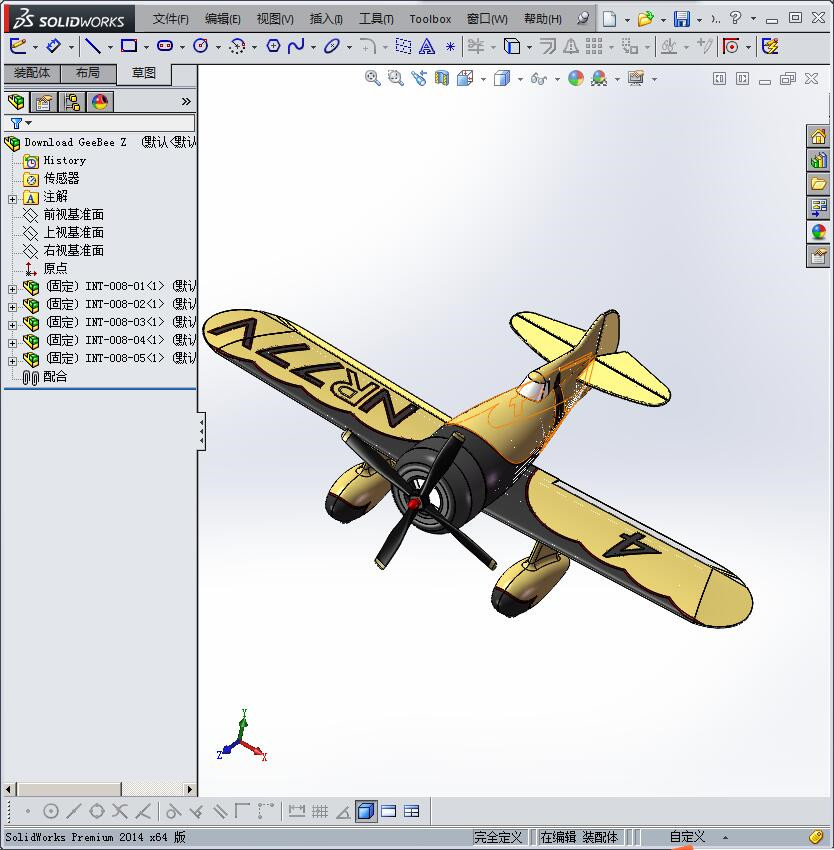Image resolution: width=834 pixels, height=850 pixels.
Task: Switch to the 布局 tab
Action: 88,73
